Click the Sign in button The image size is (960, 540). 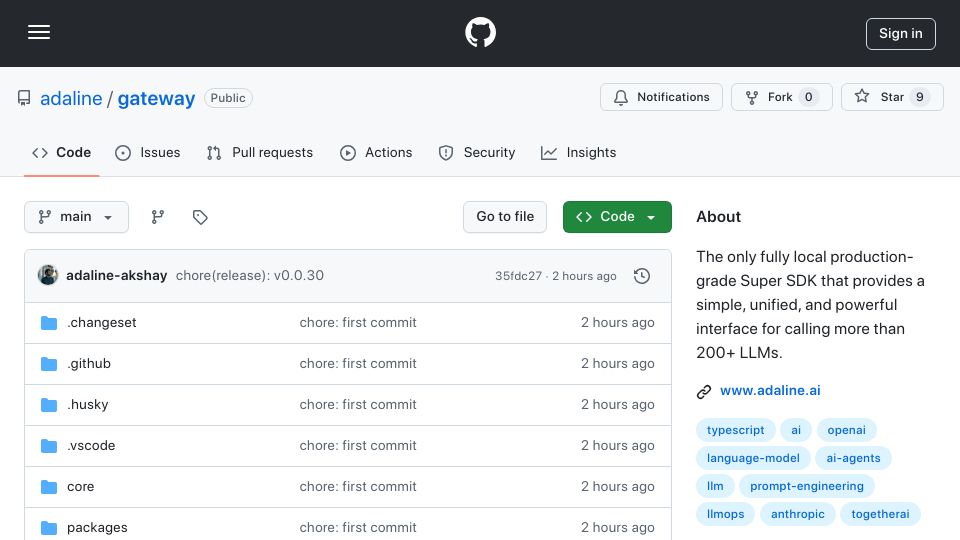pos(900,34)
